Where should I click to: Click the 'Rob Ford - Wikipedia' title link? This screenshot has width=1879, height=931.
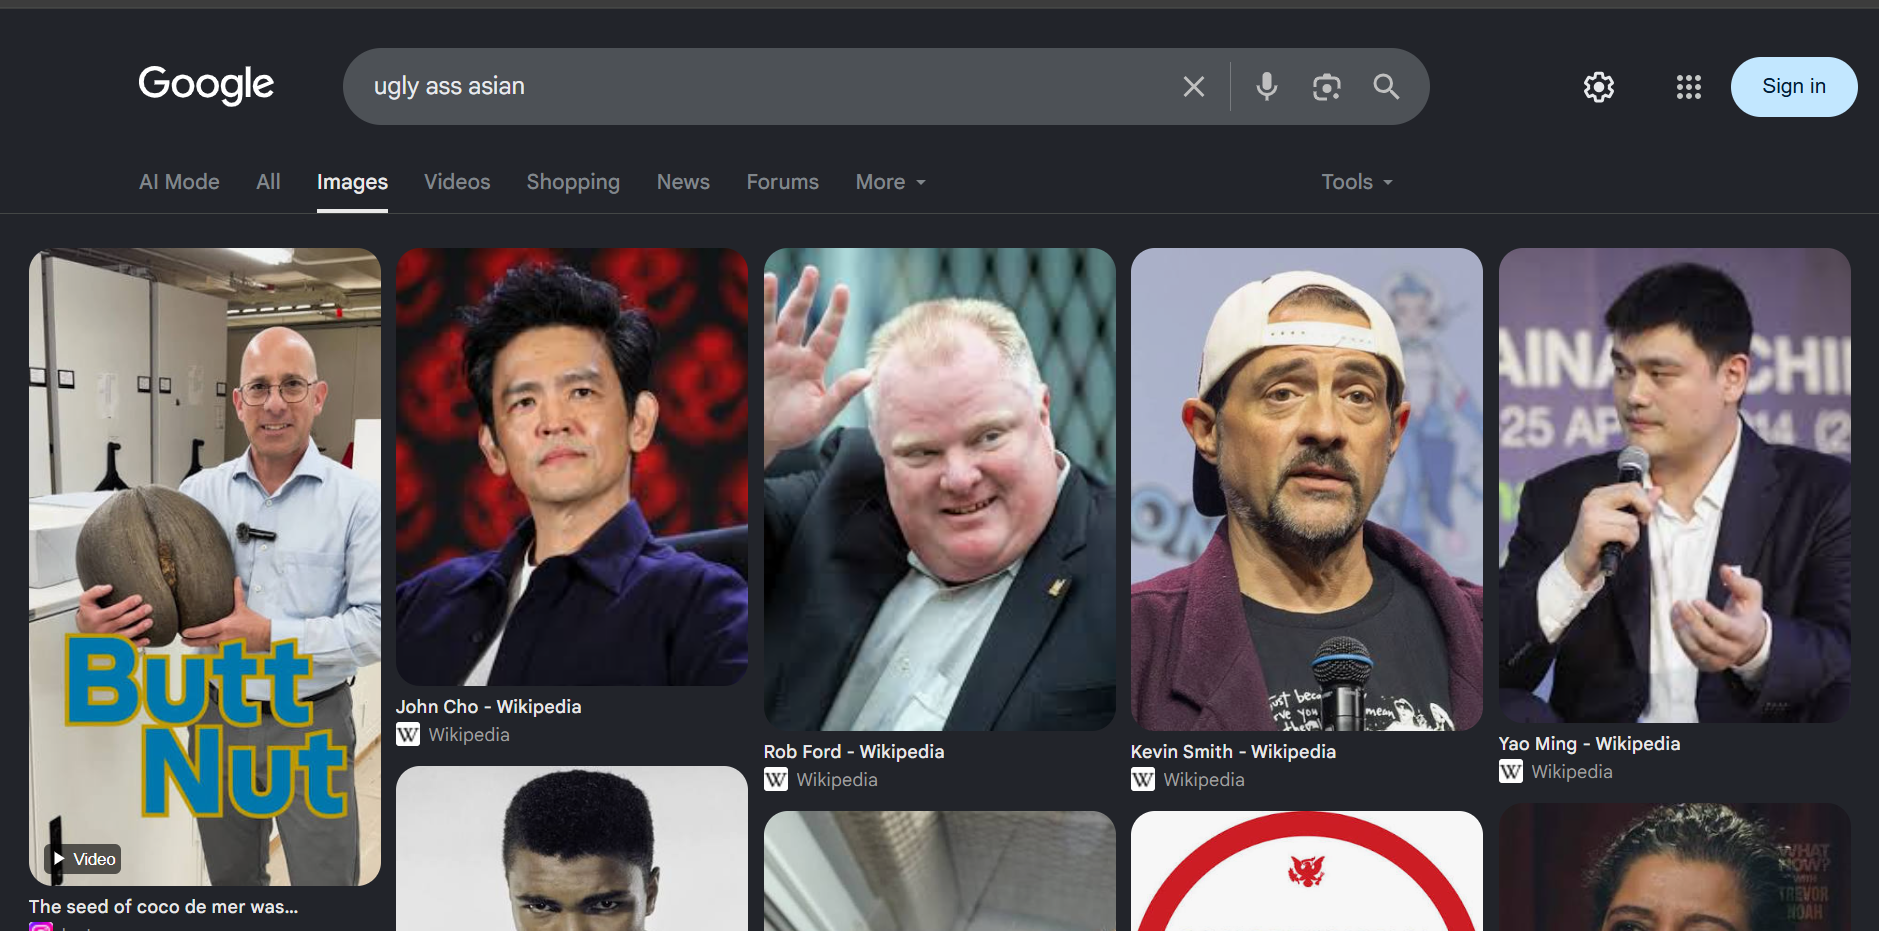854,752
